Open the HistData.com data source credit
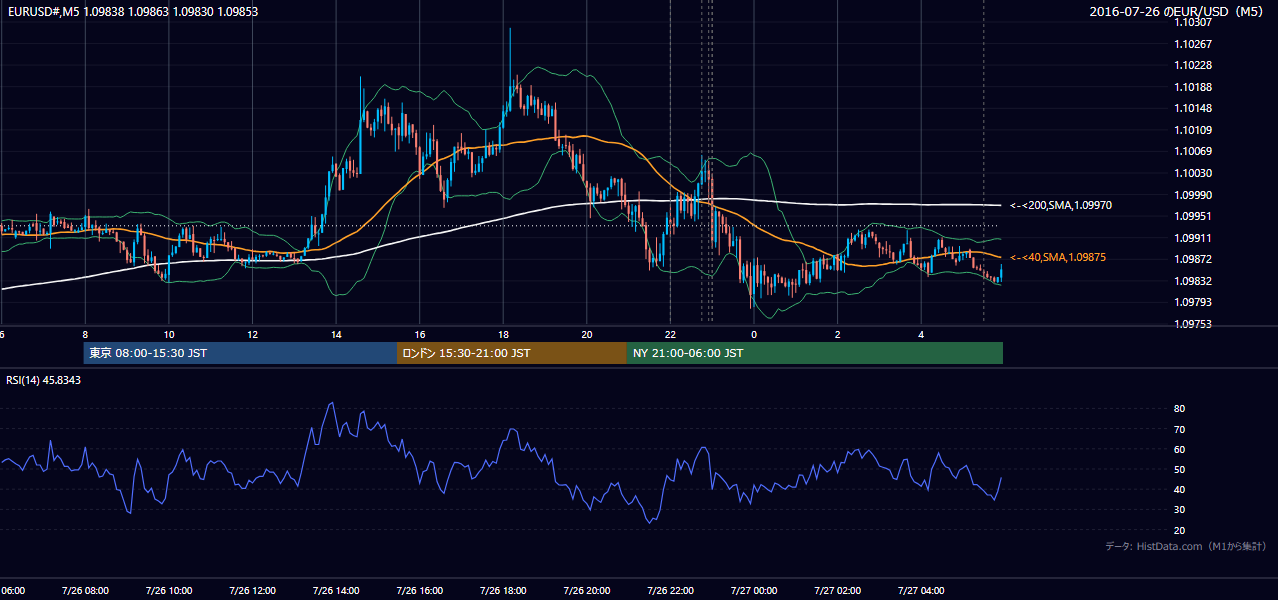This screenshot has height=600, width=1278. tap(1186, 546)
